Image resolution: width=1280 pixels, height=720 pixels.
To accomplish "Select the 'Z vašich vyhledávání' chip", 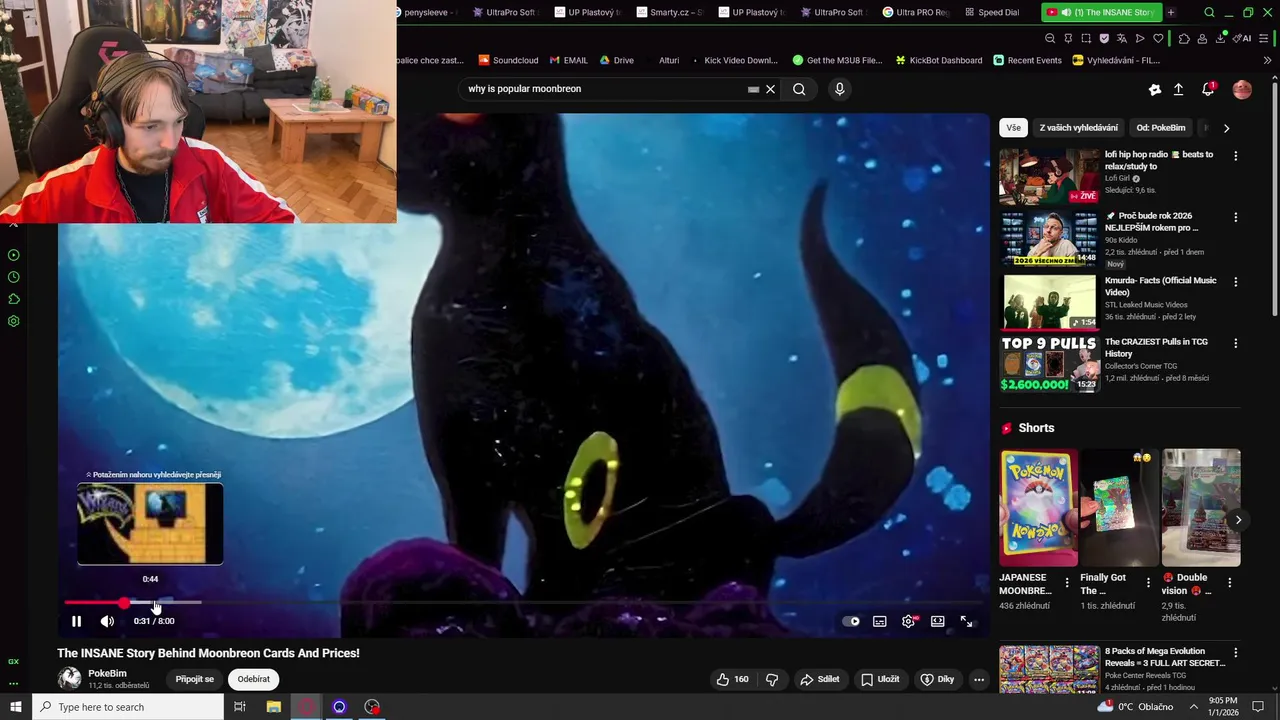I will (x=1079, y=128).
